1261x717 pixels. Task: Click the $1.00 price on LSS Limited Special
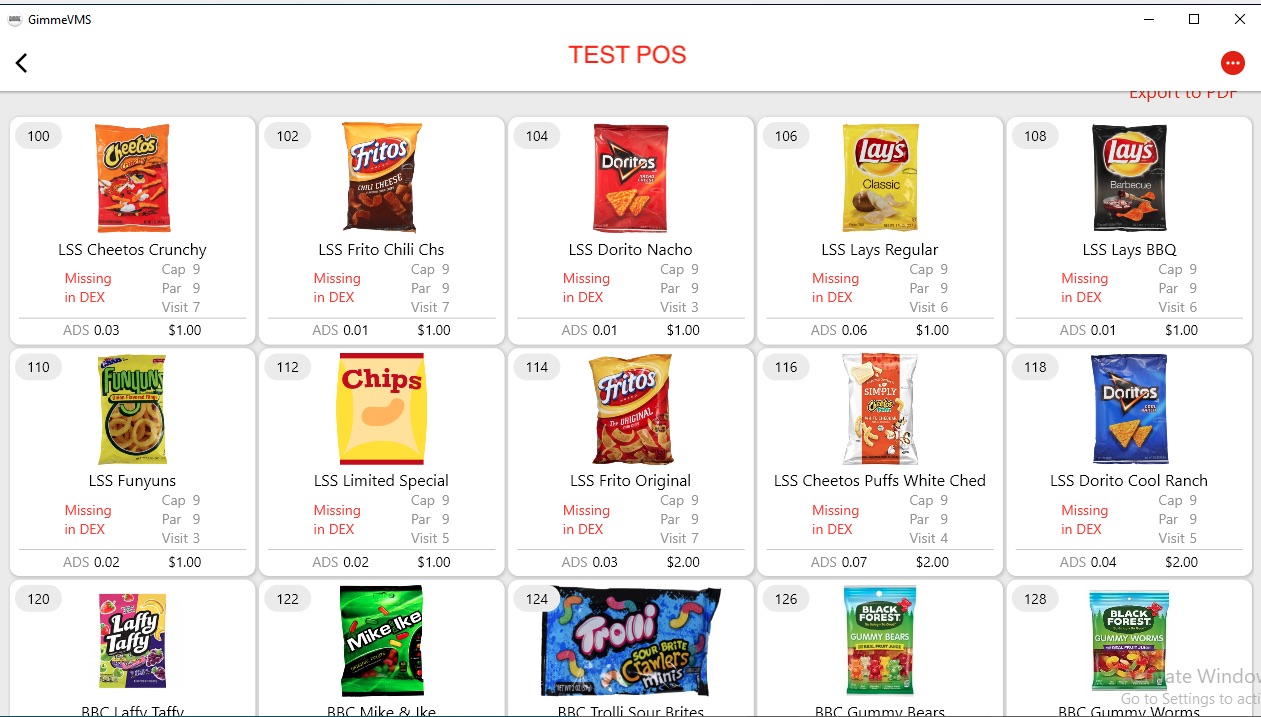tap(434, 562)
